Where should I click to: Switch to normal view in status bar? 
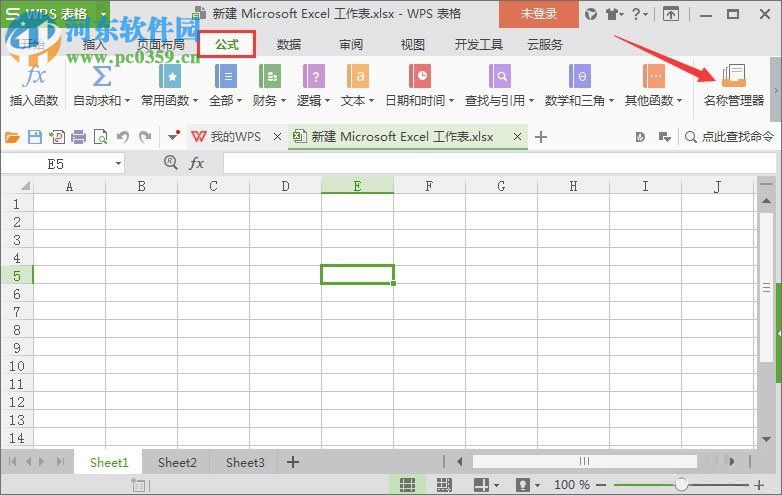407,485
